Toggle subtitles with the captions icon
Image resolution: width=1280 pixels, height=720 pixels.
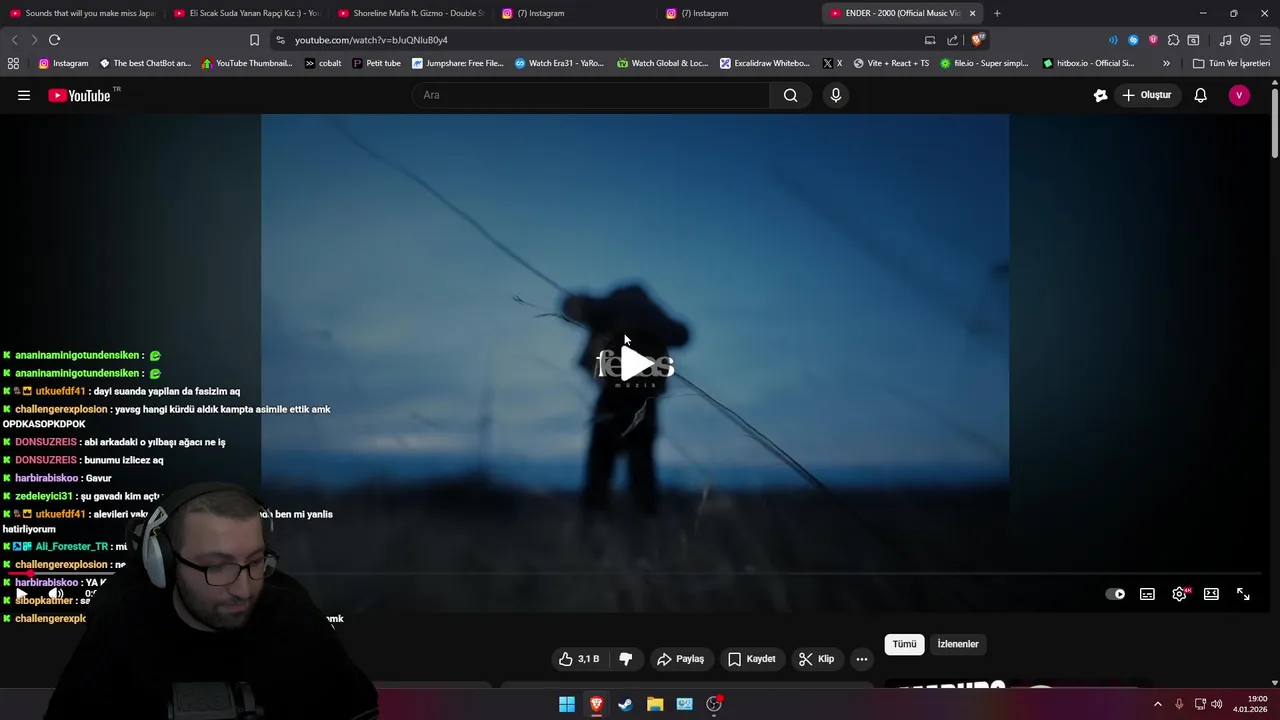pyautogui.click(x=1147, y=594)
